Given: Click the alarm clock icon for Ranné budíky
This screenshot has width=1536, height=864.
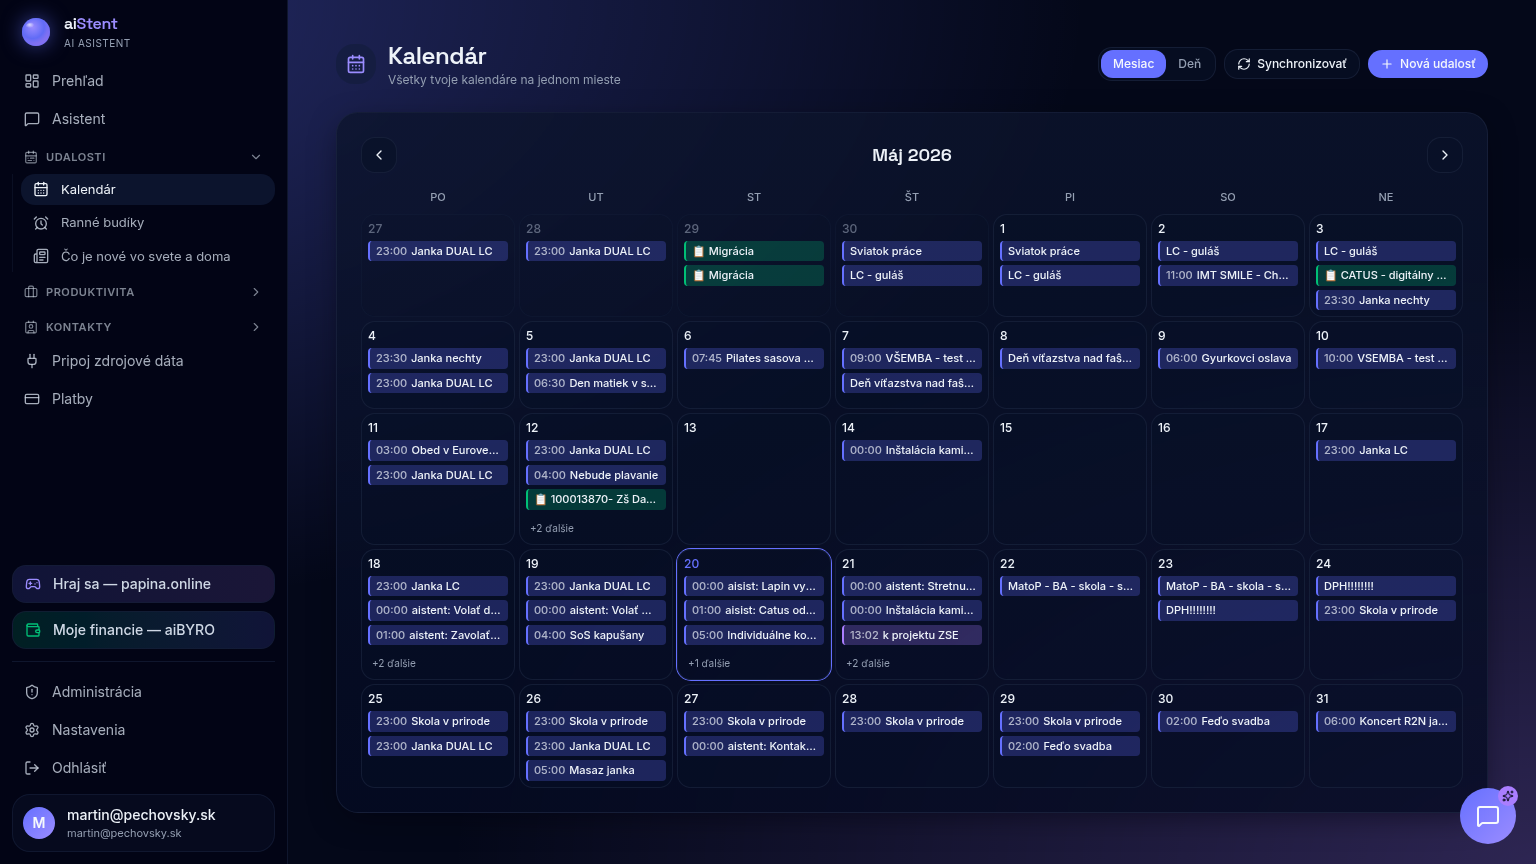Looking at the screenshot, I should (x=41, y=223).
